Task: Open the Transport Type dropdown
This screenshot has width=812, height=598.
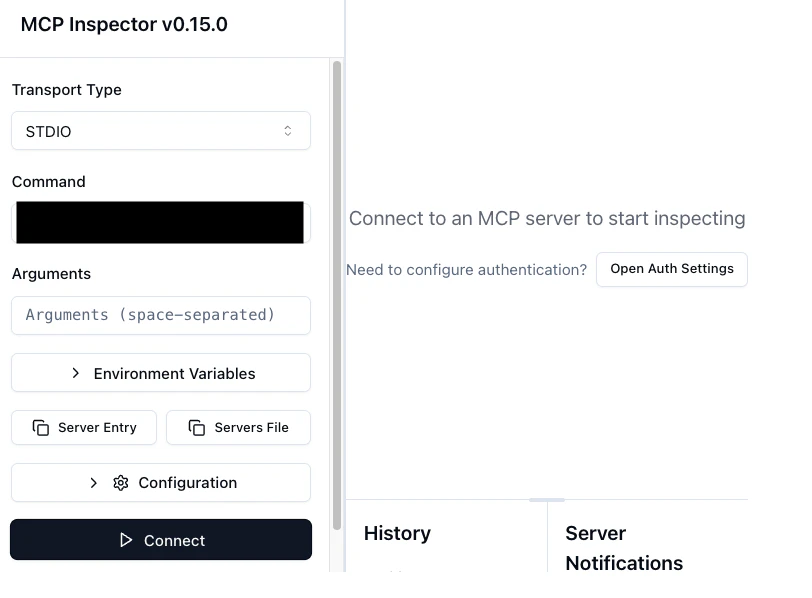Action: coord(161,131)
